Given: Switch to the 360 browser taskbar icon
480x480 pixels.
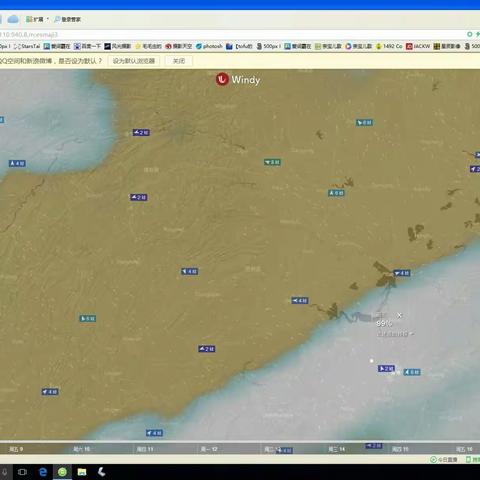Looking at the screenshot, I should pyautogui.click(x=62, y=472).
